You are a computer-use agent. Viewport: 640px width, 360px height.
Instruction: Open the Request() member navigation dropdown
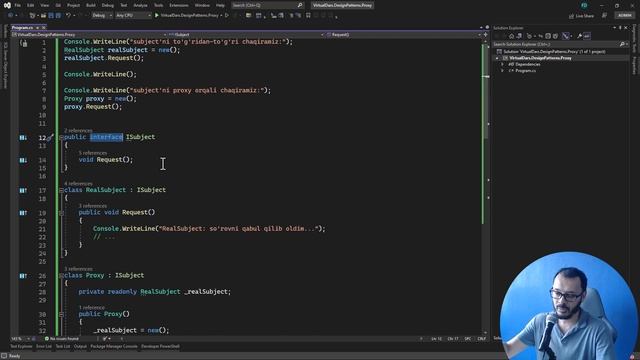click(x=403, y=35)
